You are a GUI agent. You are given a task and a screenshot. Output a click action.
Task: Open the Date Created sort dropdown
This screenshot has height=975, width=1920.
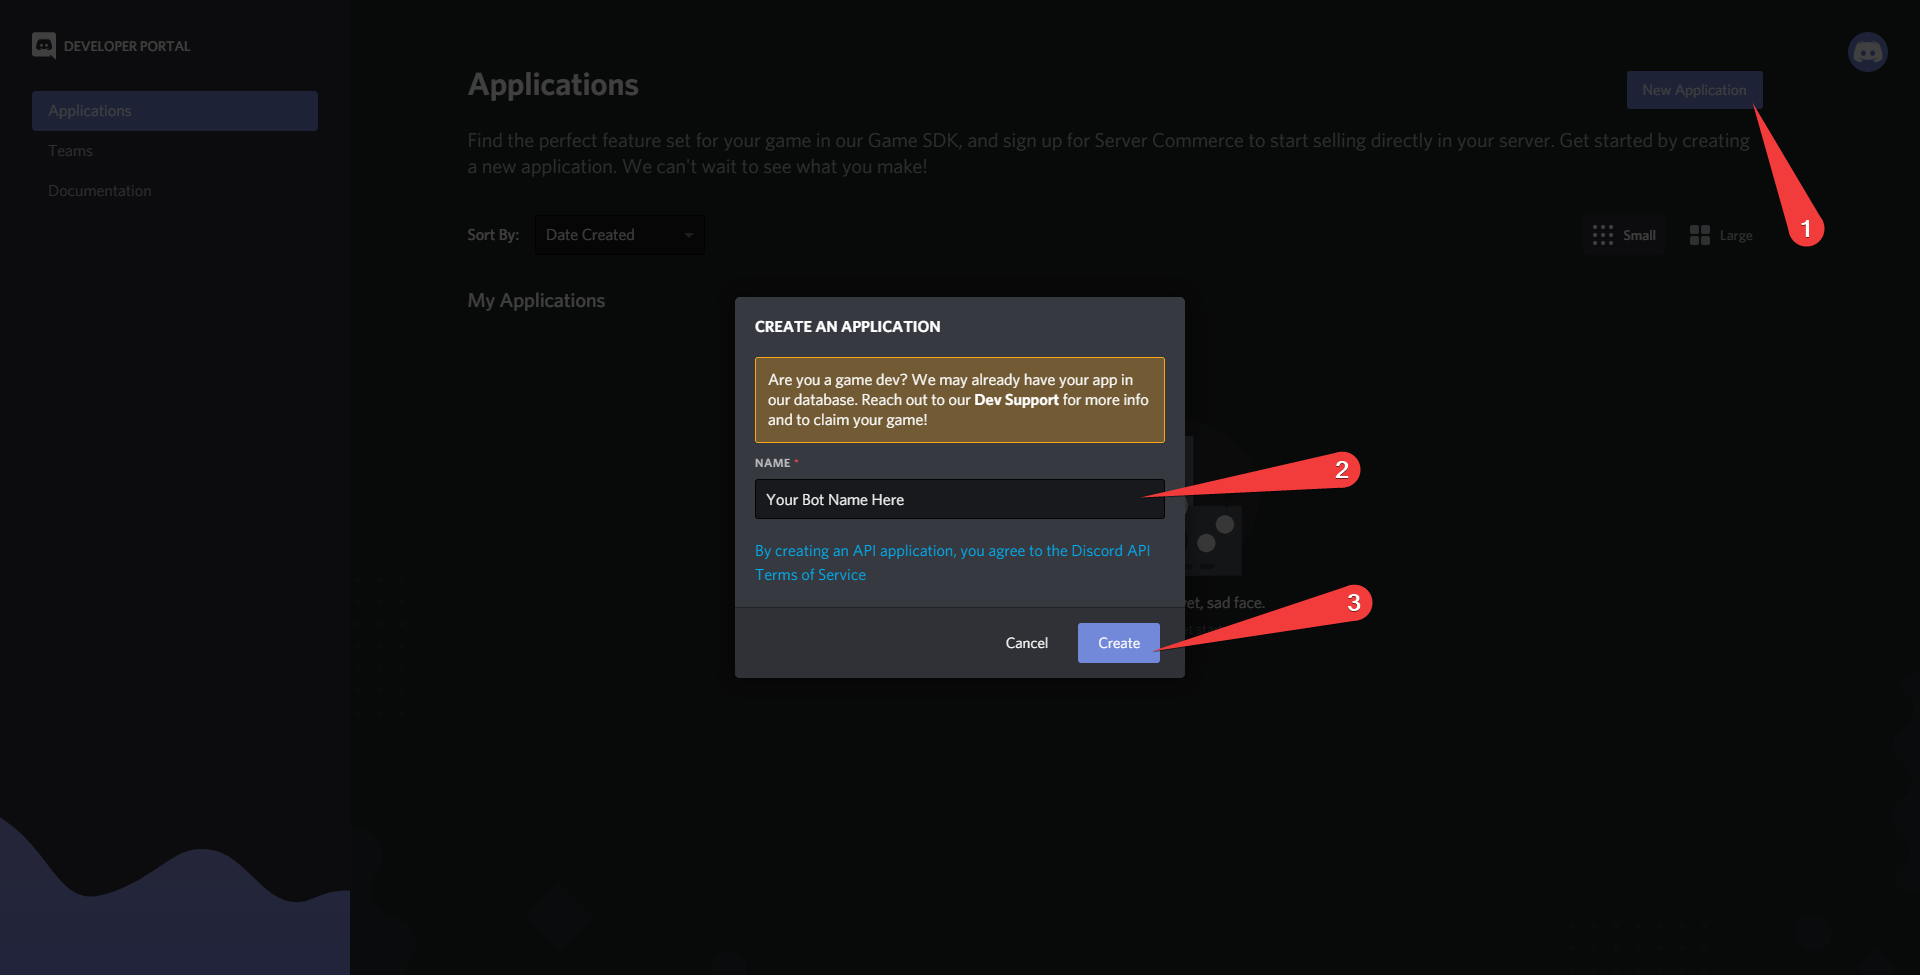click(619, 235)
